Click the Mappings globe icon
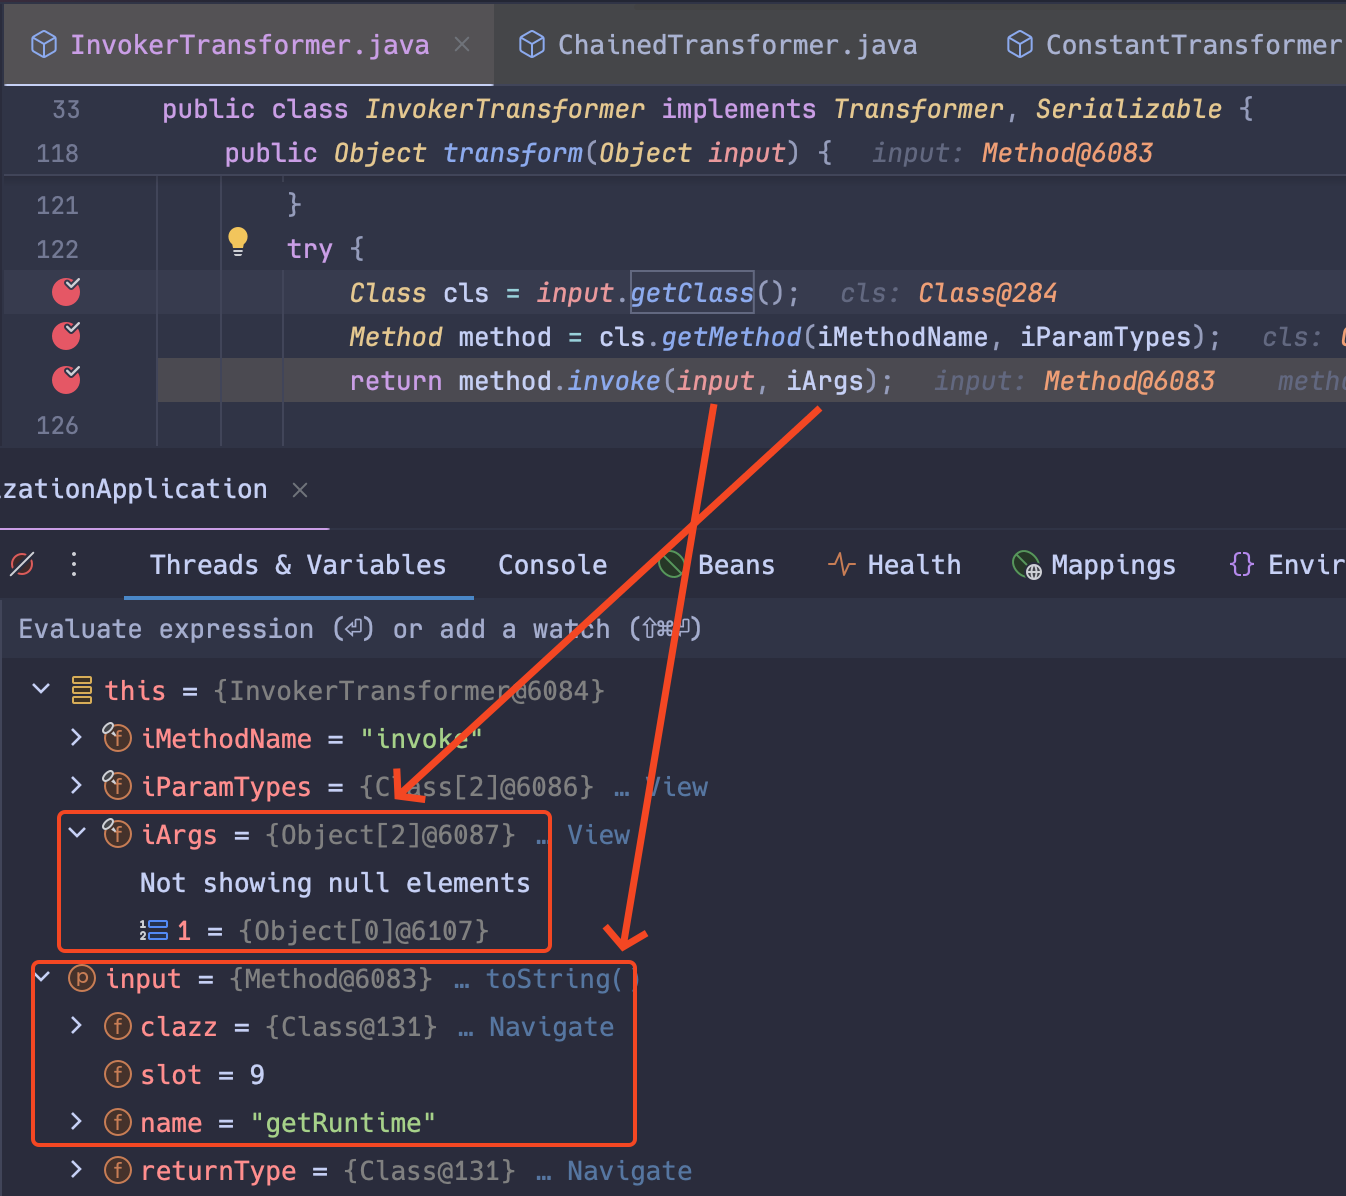 [1025, 564]
